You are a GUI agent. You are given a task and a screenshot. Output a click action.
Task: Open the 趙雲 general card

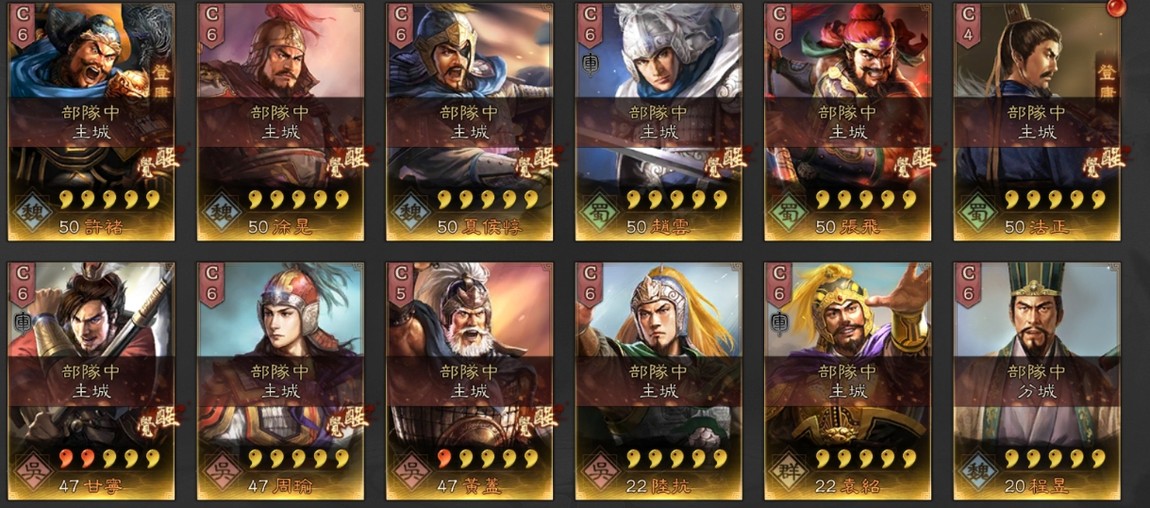click(658, 122)
